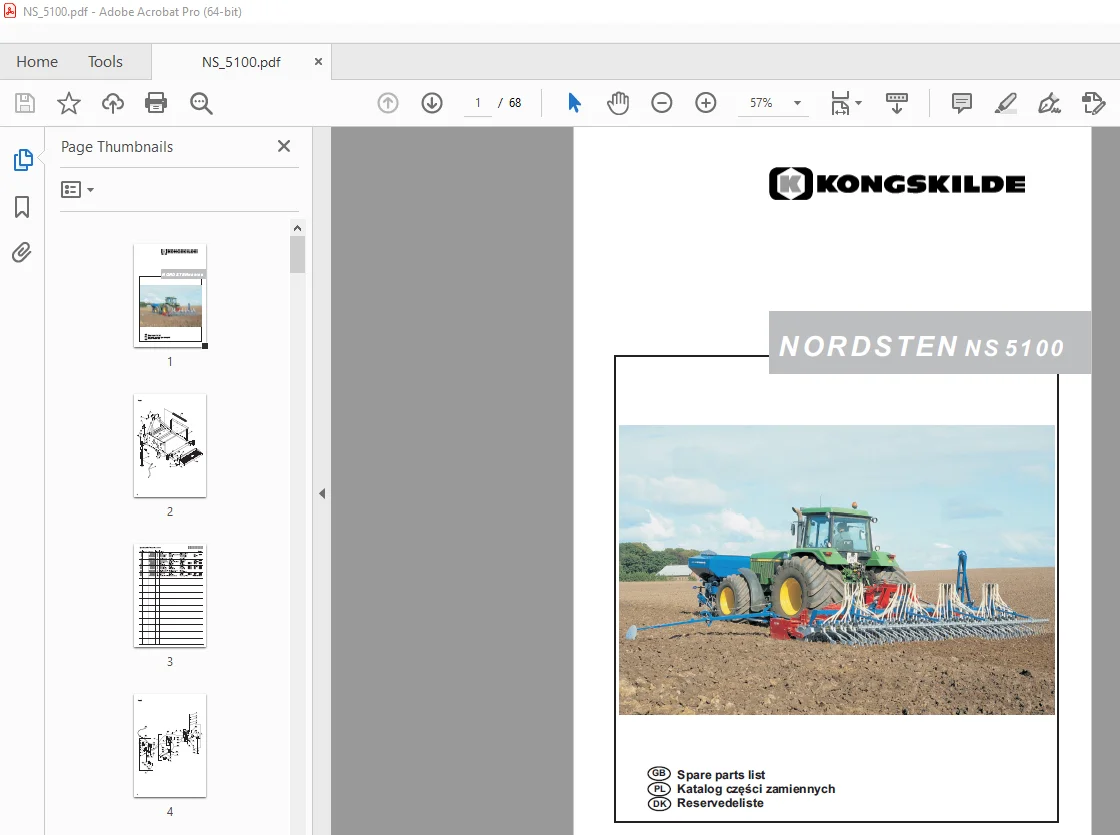
Task: Select page 4 thumbnail
Action: coord(170,746)
